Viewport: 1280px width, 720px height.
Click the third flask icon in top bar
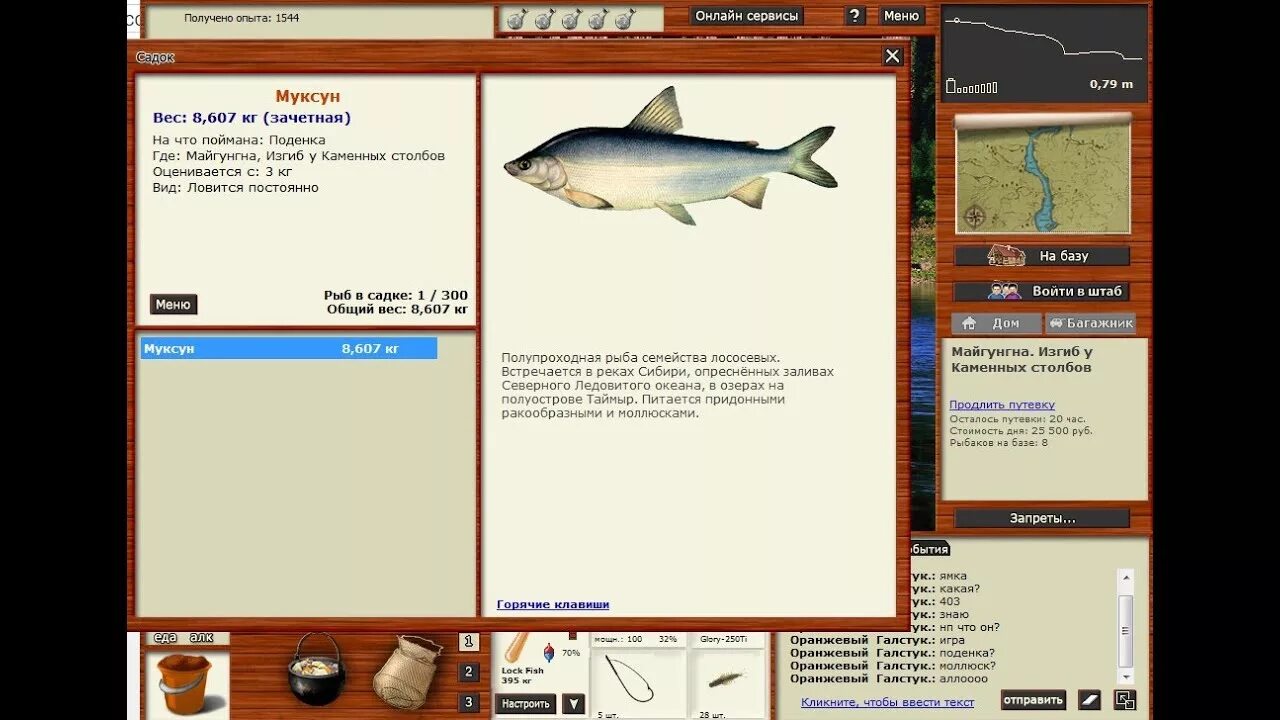(571, 19)
